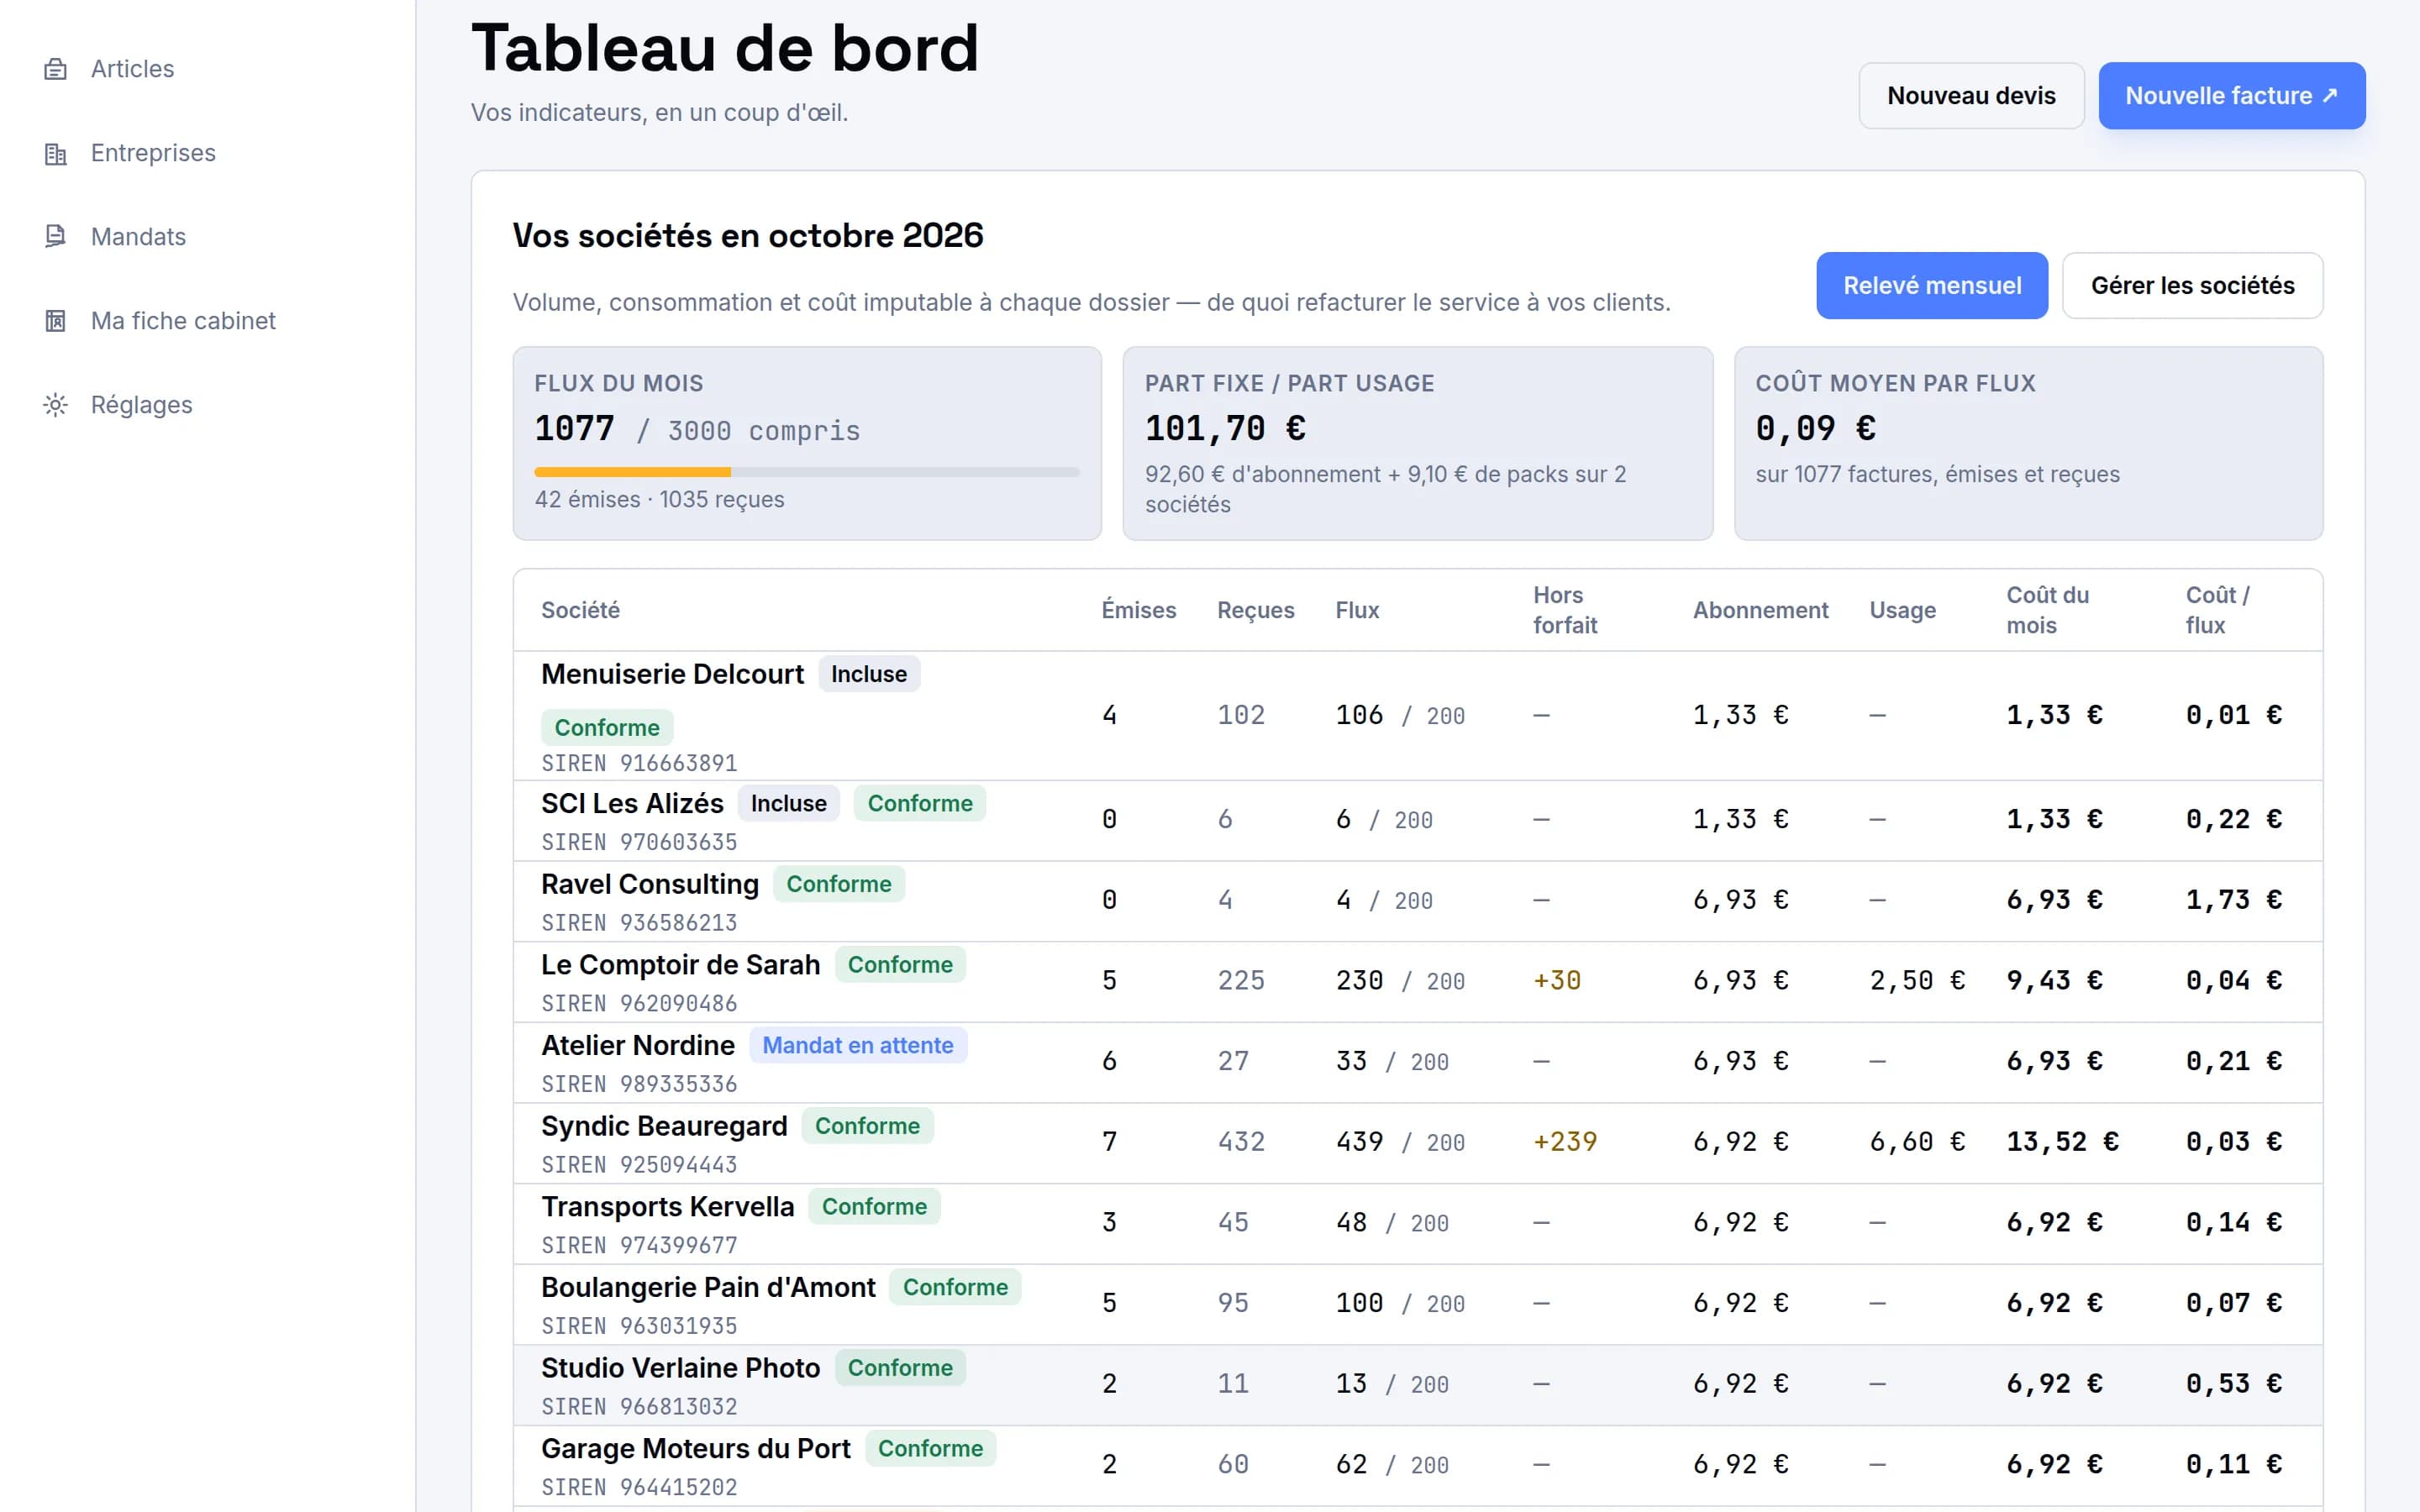Click the Conforme badge of Studio Verlaine Photo
This screenshot has height=1512, width=2420.
coord(900,1368)
